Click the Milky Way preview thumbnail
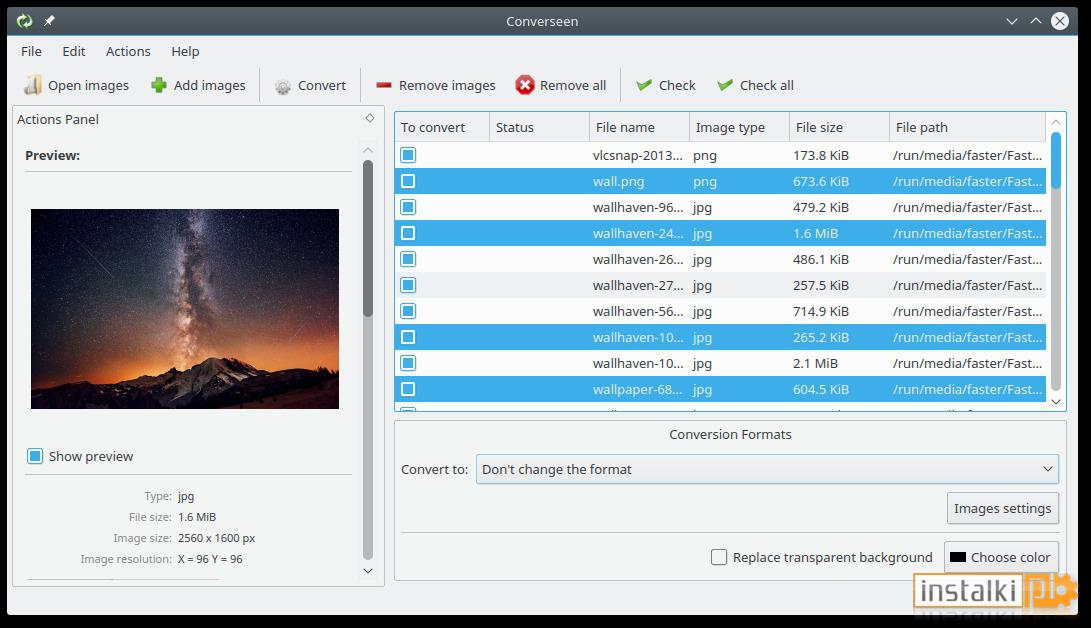The height and width of the screenshot is (628, 1091). 185,309
